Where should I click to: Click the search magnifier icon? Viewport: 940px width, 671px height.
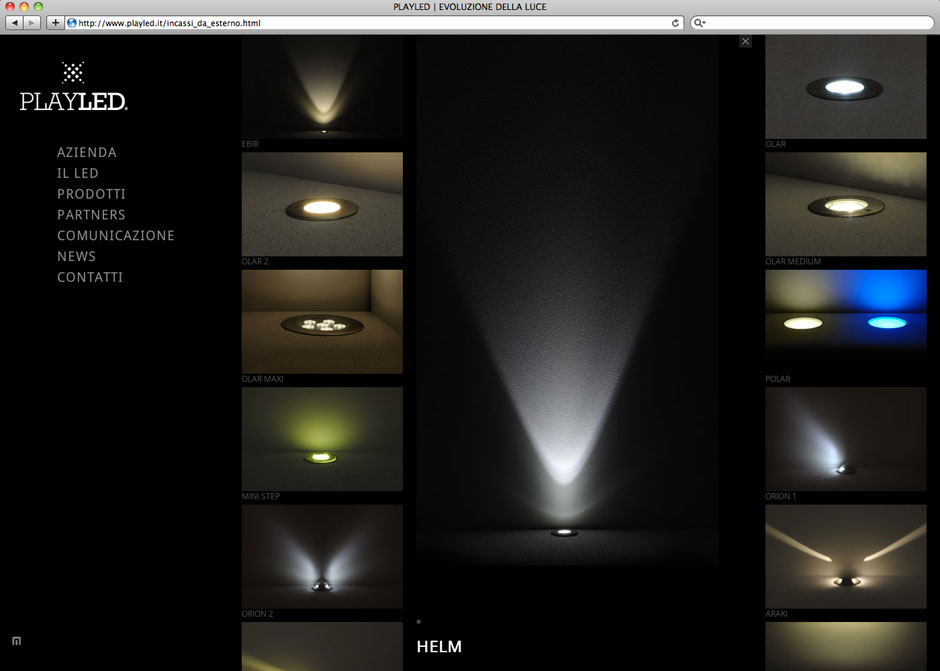coord(699,23)
